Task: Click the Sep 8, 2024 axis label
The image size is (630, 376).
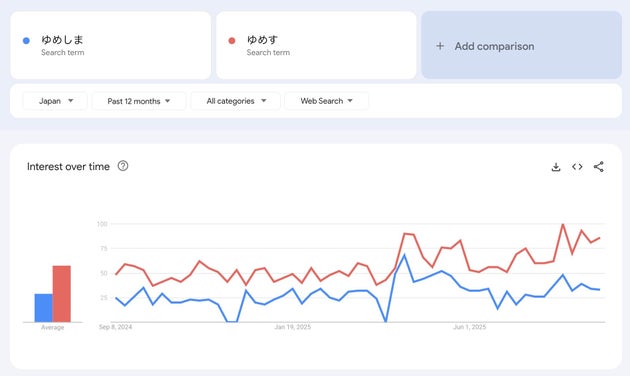Action: coord(115,327)
